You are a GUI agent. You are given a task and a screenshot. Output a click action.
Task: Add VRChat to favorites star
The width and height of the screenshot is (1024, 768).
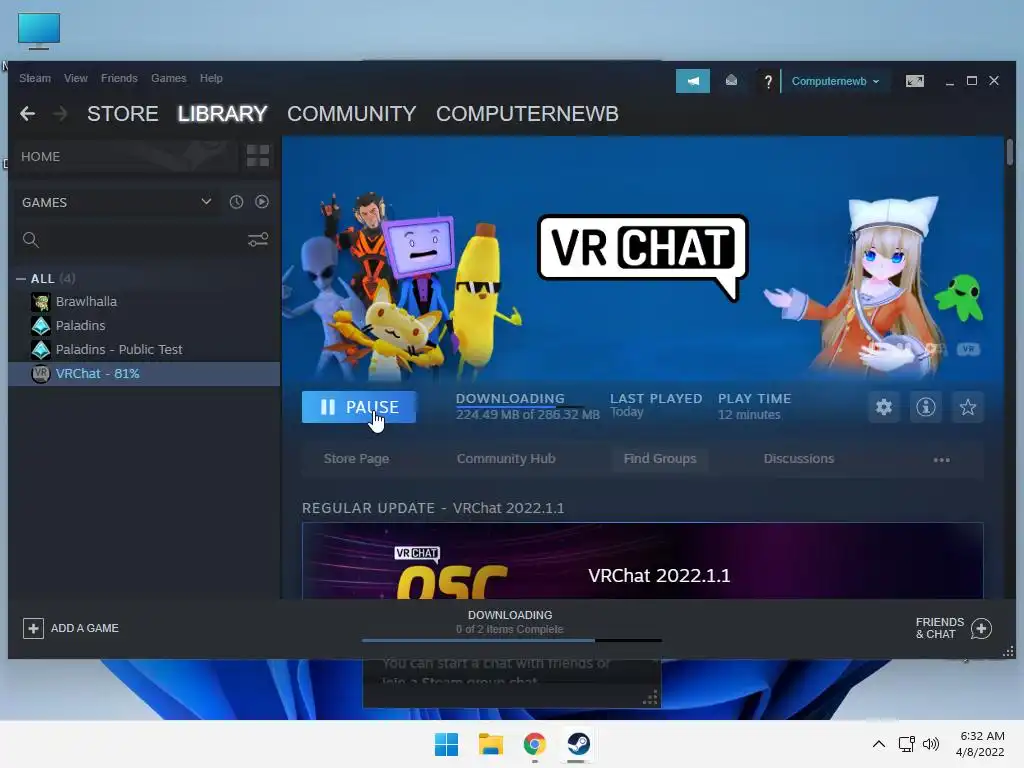(968, 408)
